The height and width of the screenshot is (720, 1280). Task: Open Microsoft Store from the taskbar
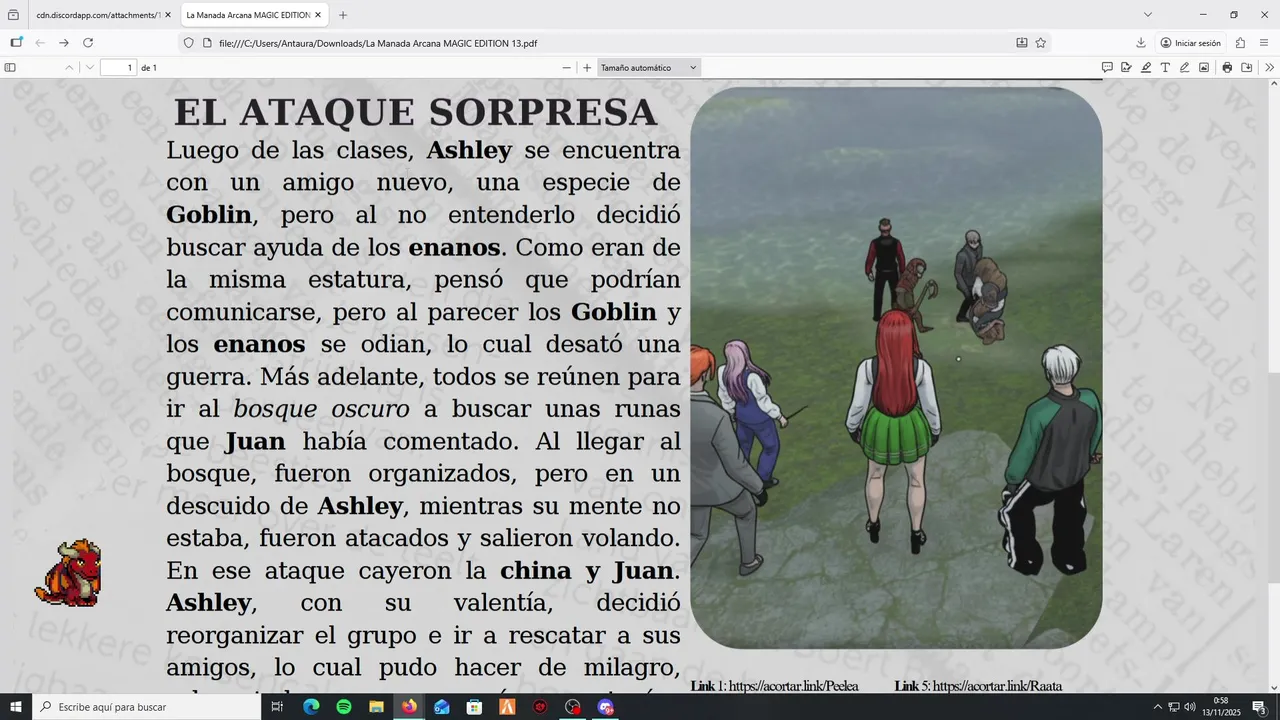coord(474,707)
